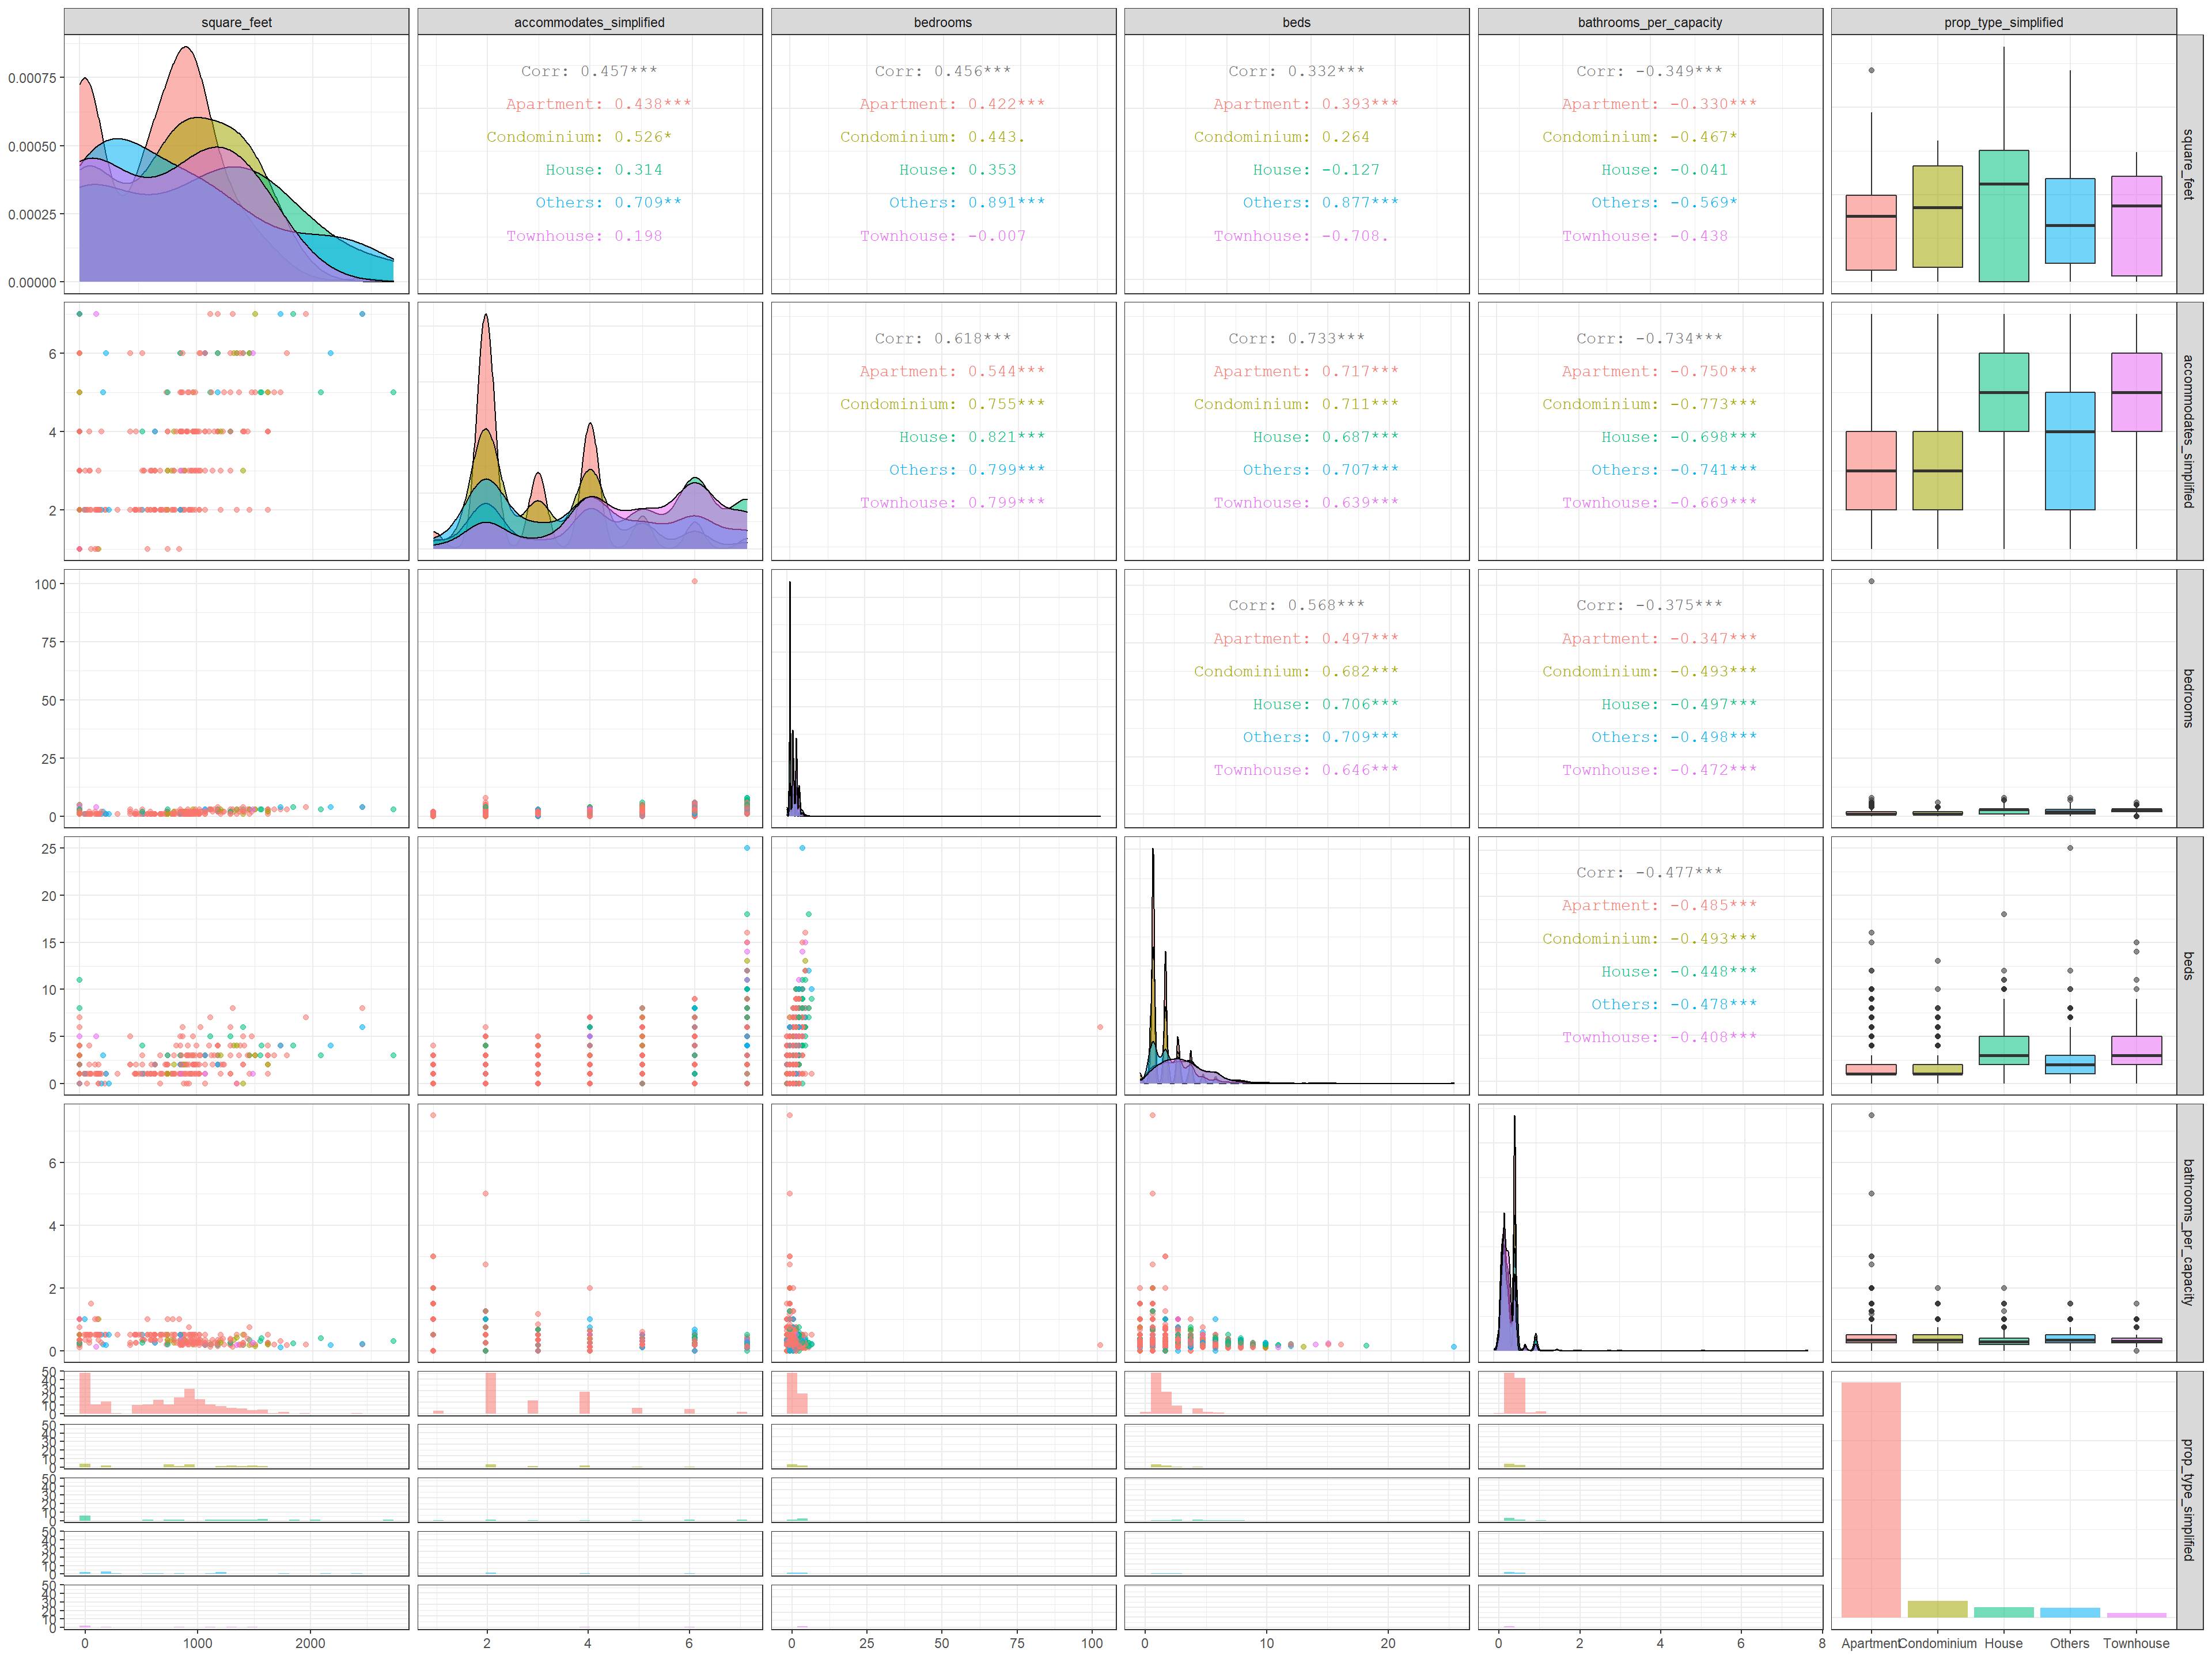The width and height of the screenshot is (2212, 1659).
Task: Click 'Townhouse: -0.708.' correlation label
Action: (1300, 236)
